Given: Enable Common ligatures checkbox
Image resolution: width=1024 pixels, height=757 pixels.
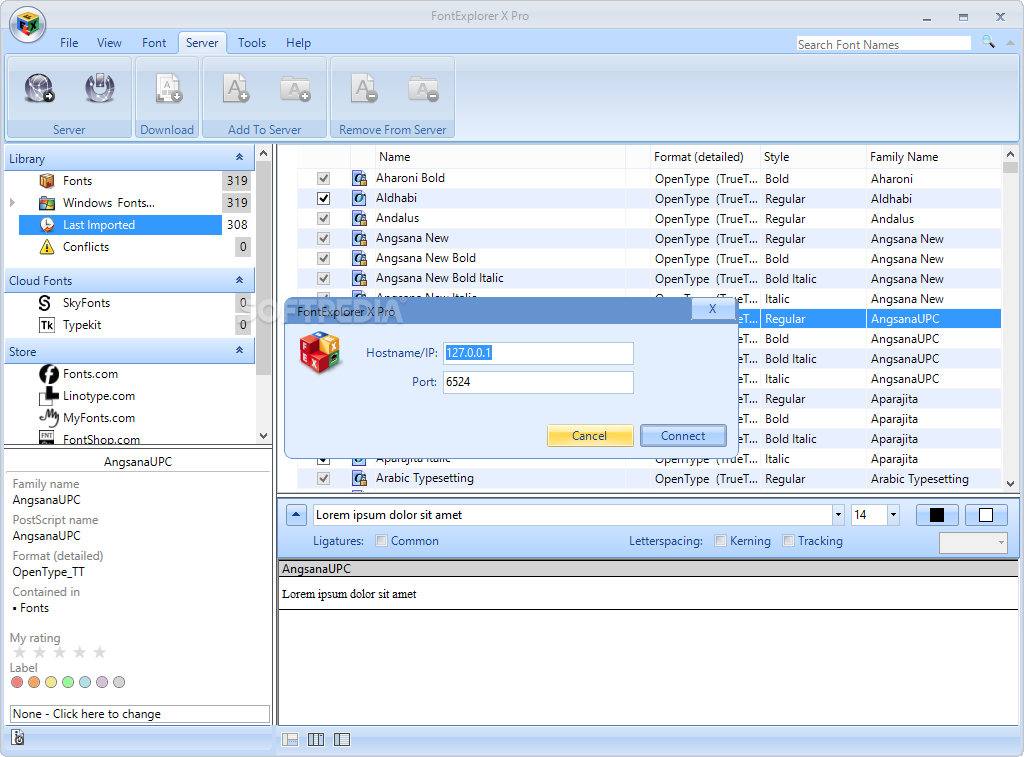Looking at the screenshot, I should click(382, 541).
